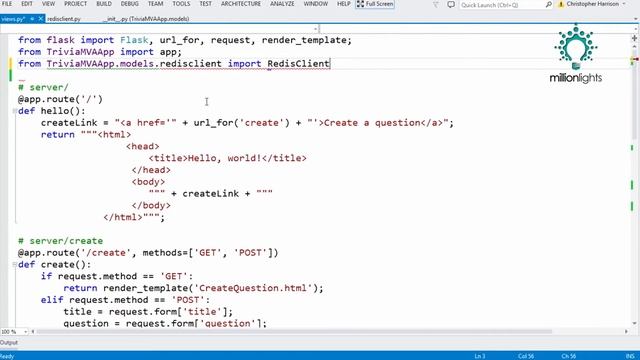
Task: Exit Full Screen mode via button
Action: [375, 4]
